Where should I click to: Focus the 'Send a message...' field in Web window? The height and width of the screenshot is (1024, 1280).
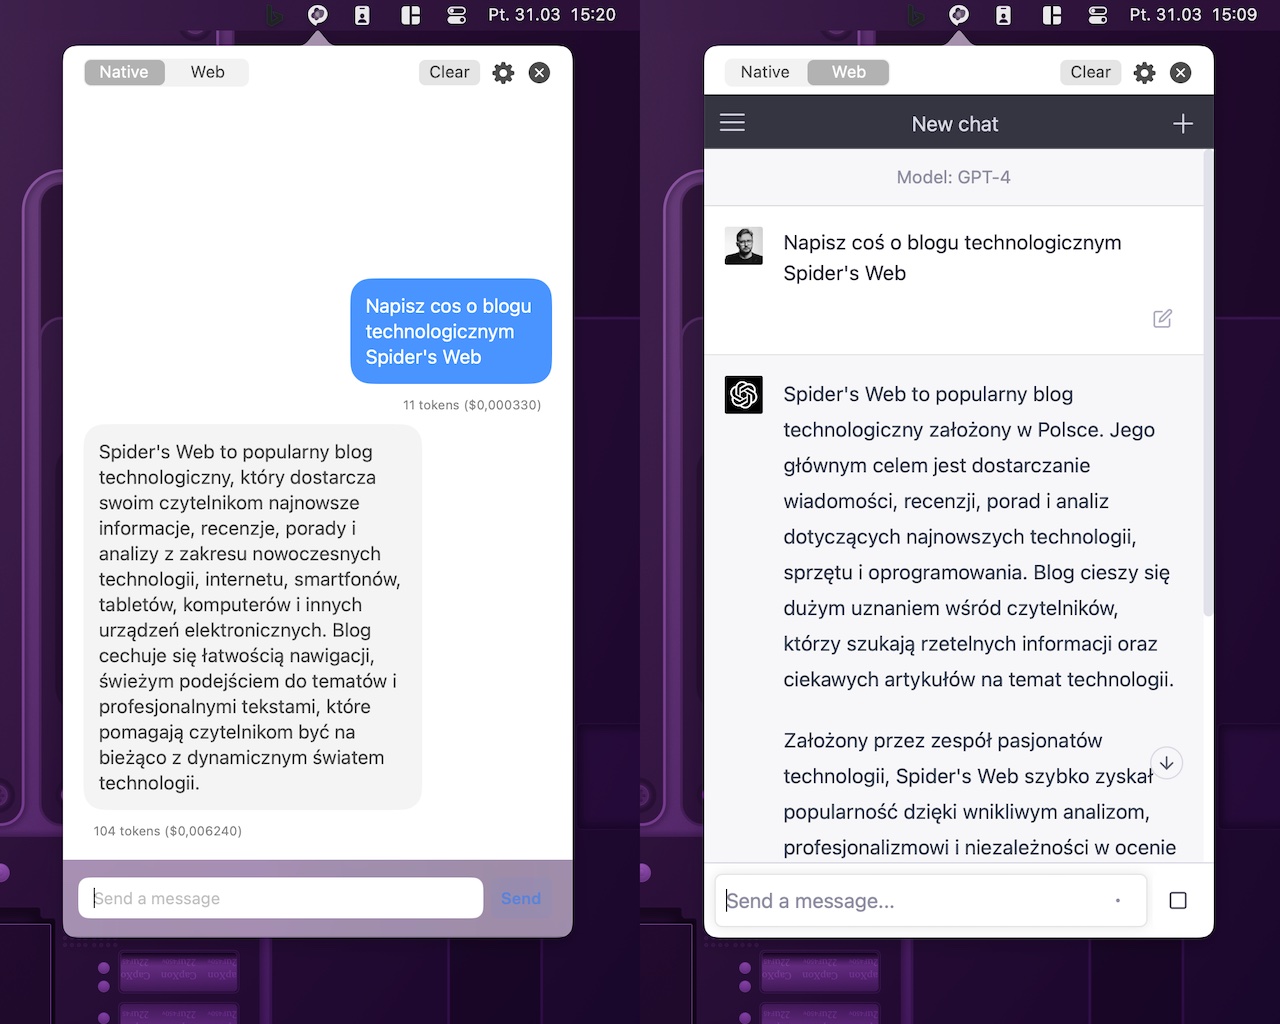click(x=930, y=900)
